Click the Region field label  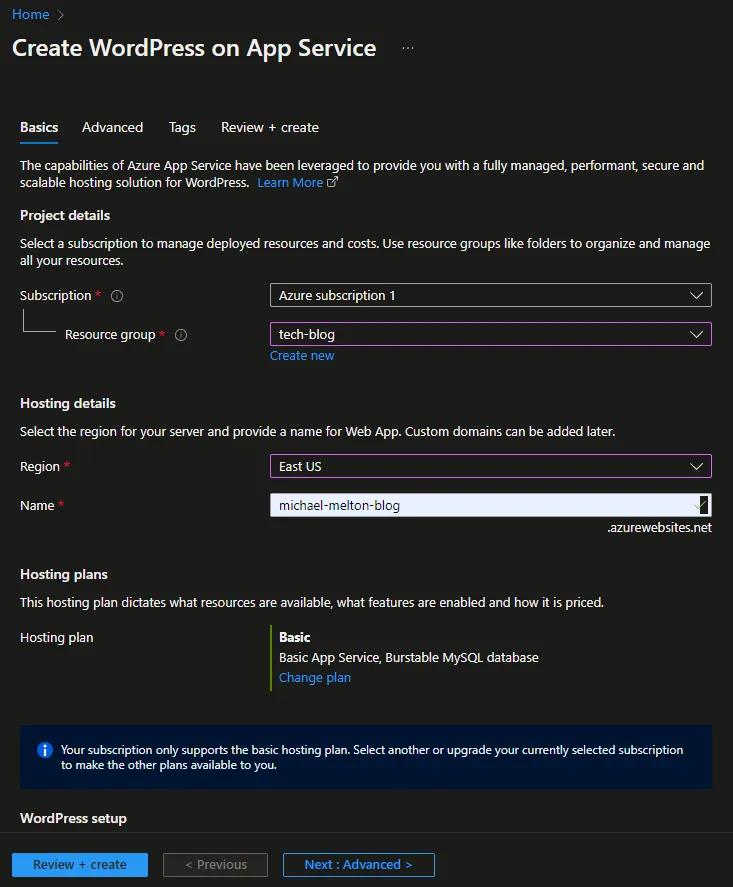point(40,467)
